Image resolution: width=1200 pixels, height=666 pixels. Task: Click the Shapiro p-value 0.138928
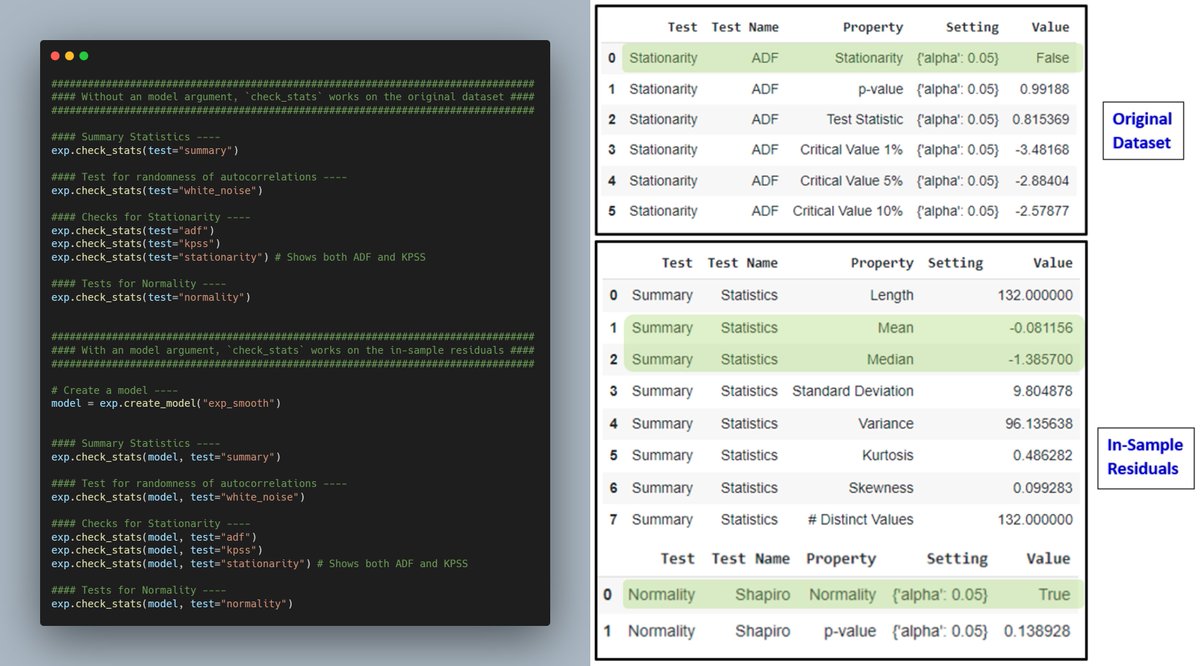tap(1038, 631)
